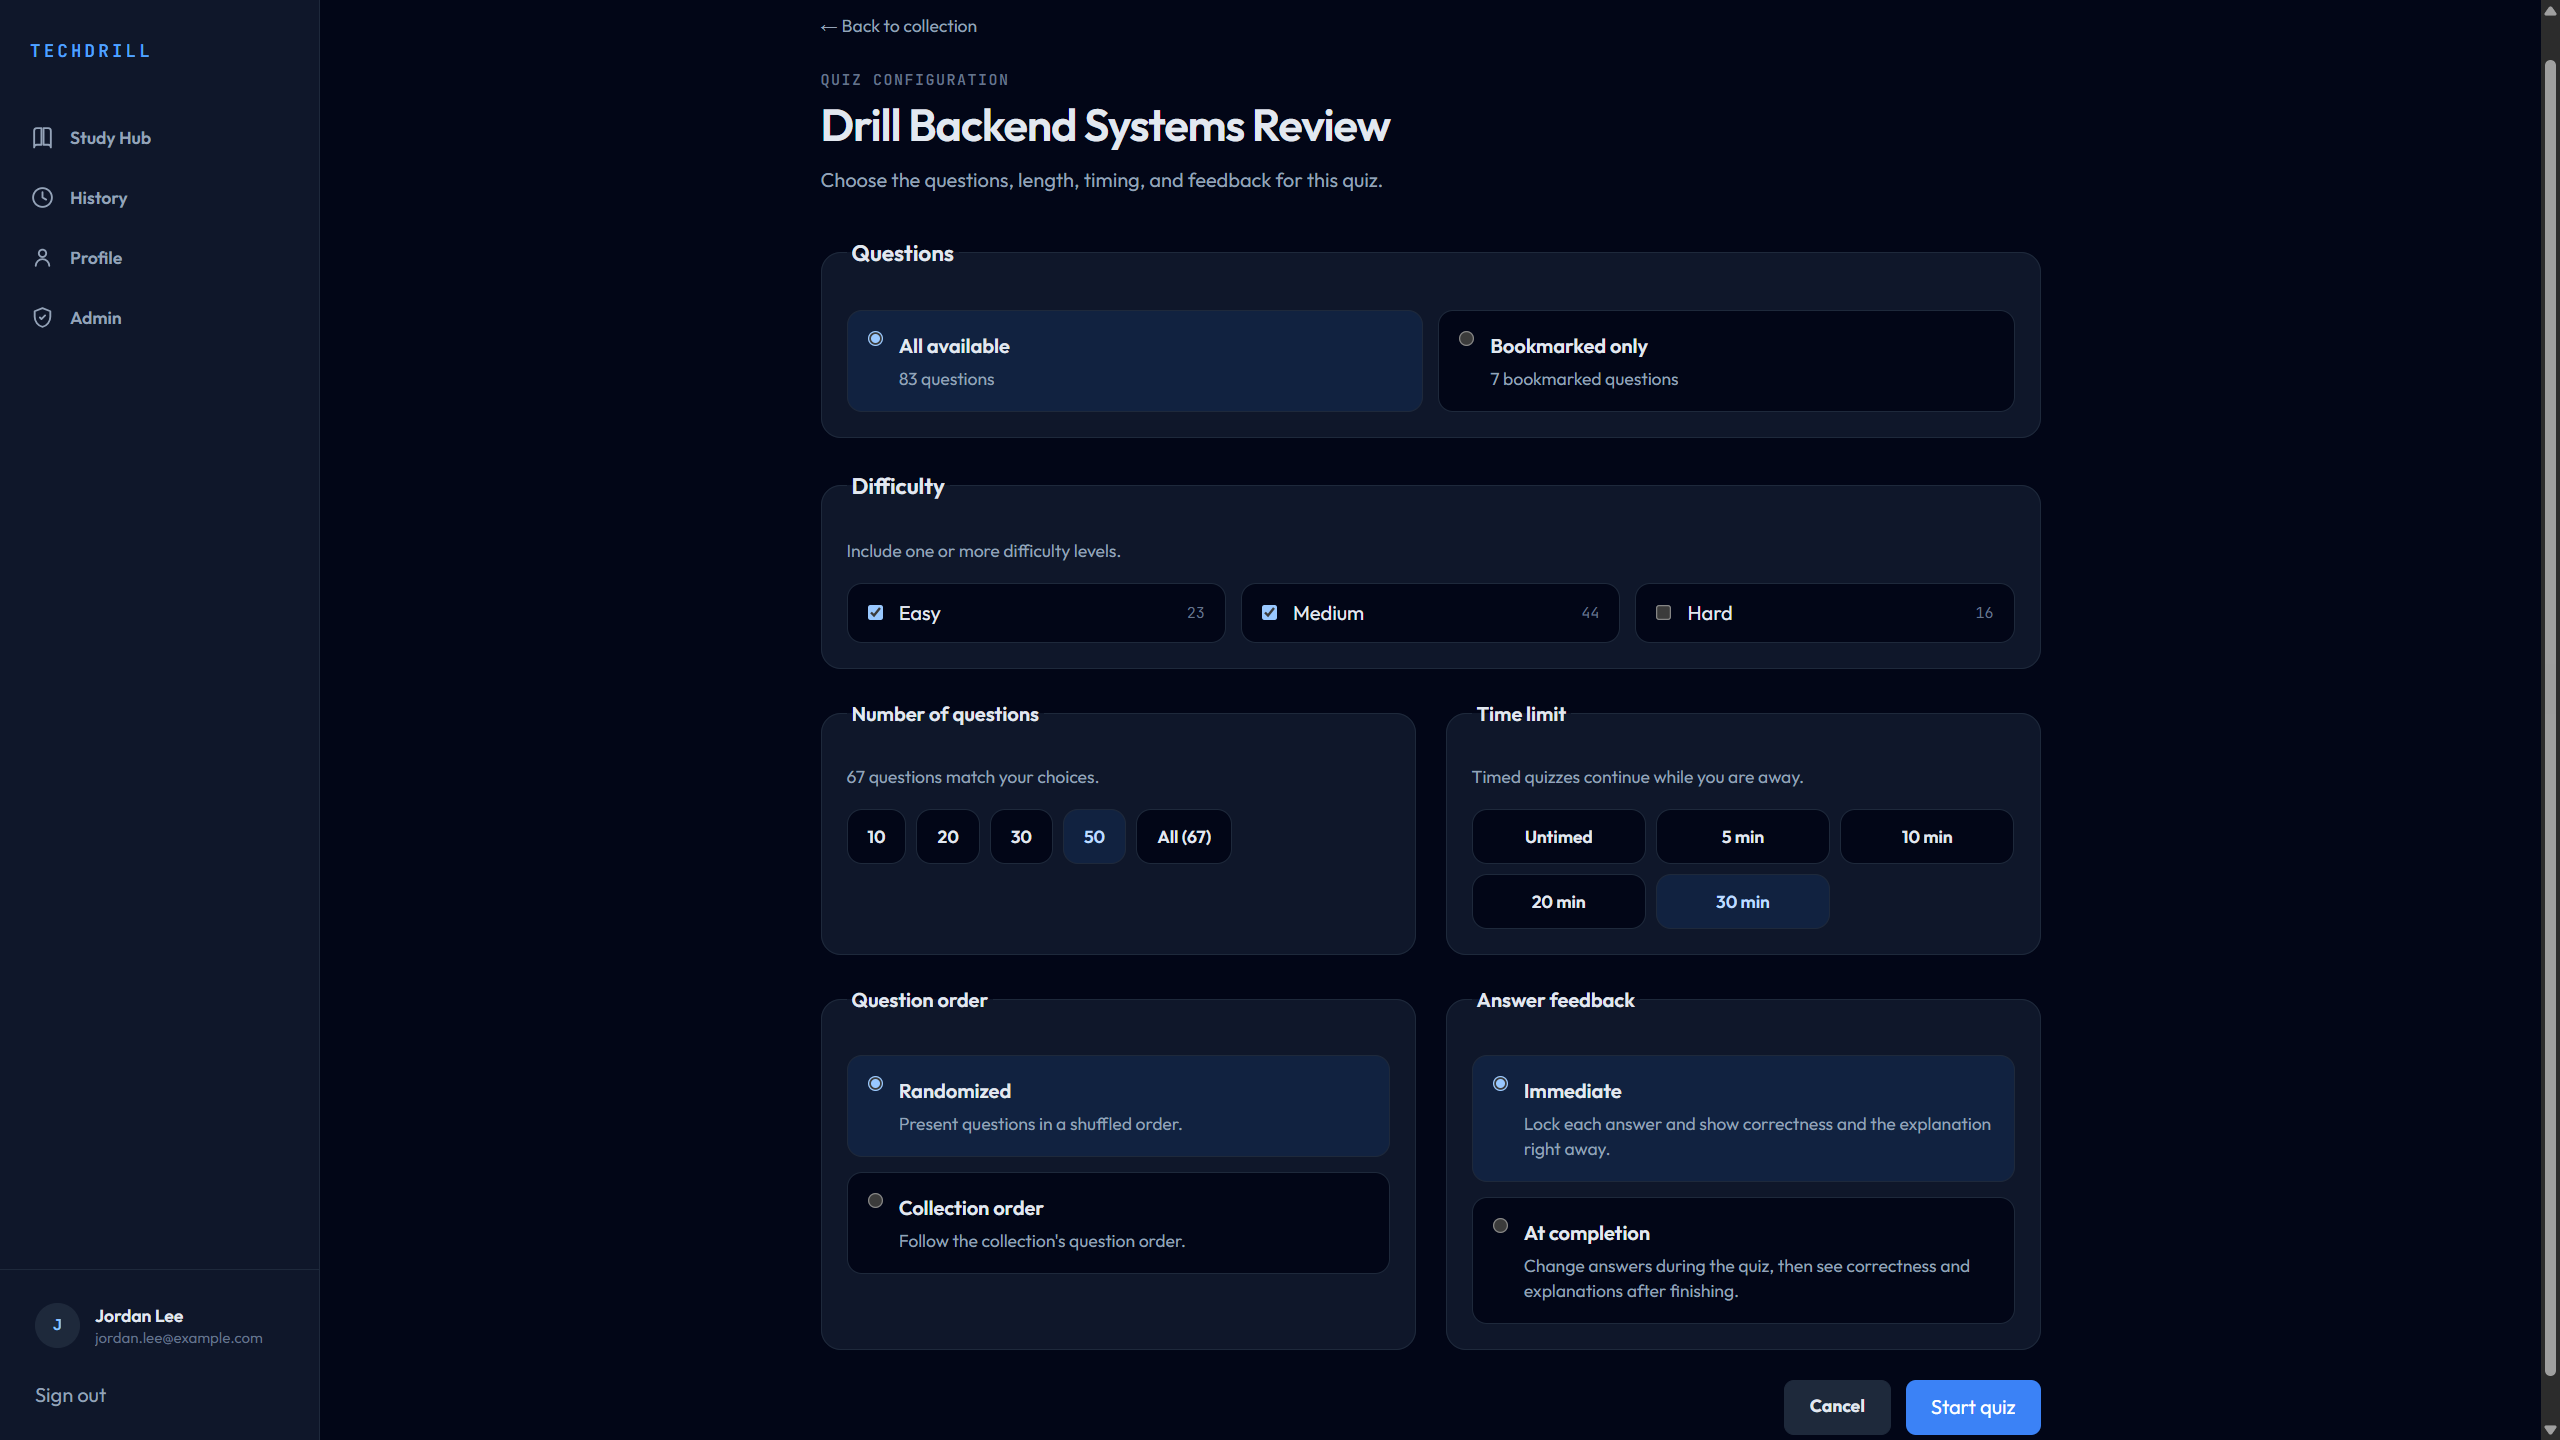Viewport: 2560px width, 1440px height.
Task: Click Sign out in the sidebar
Action: [x=70, y=1395]
